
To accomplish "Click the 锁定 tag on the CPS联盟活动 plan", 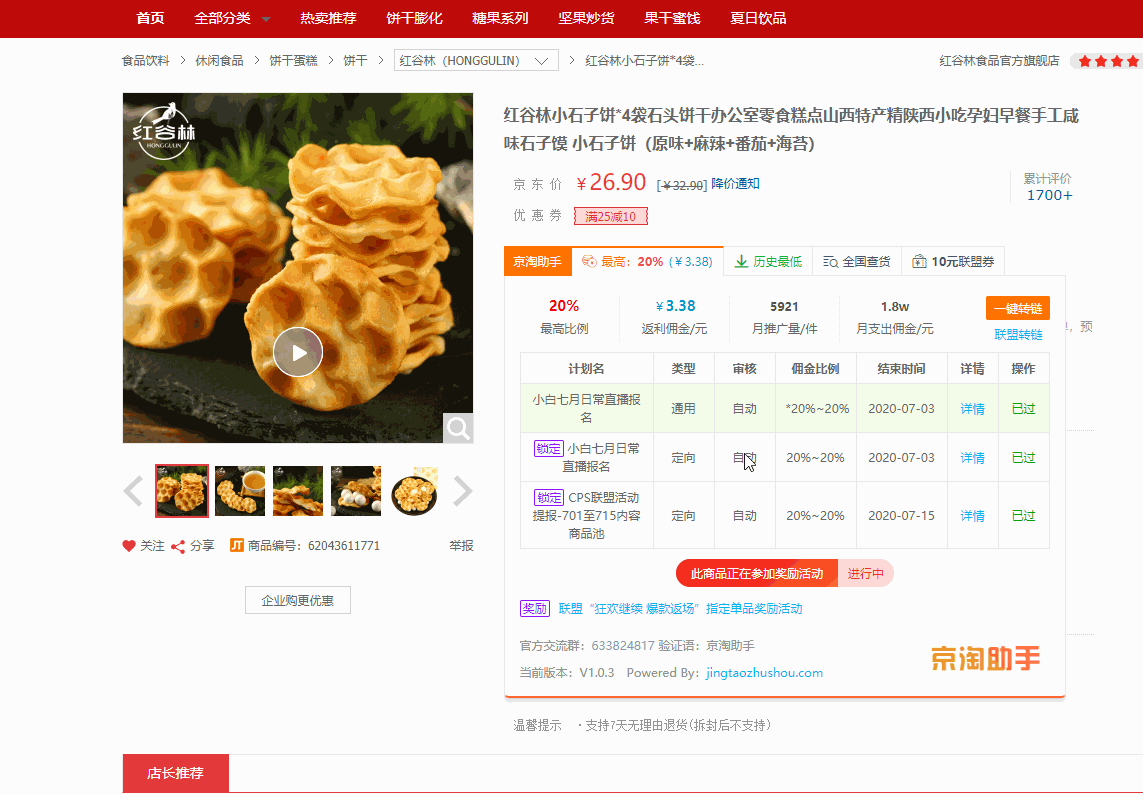I will pyautogui.click(x=549, y=498).
